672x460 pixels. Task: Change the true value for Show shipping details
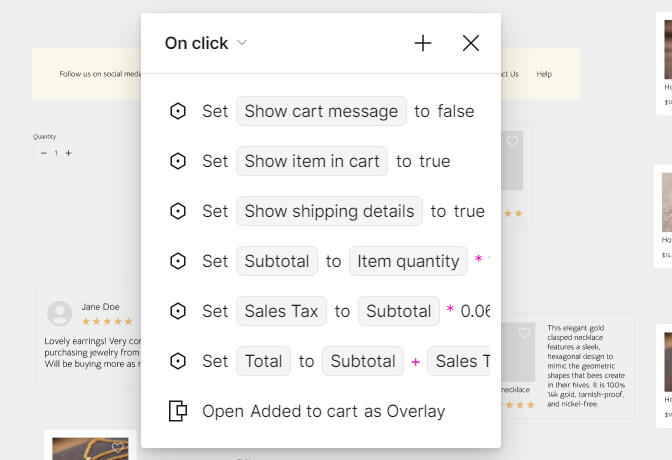click(469, 211)
